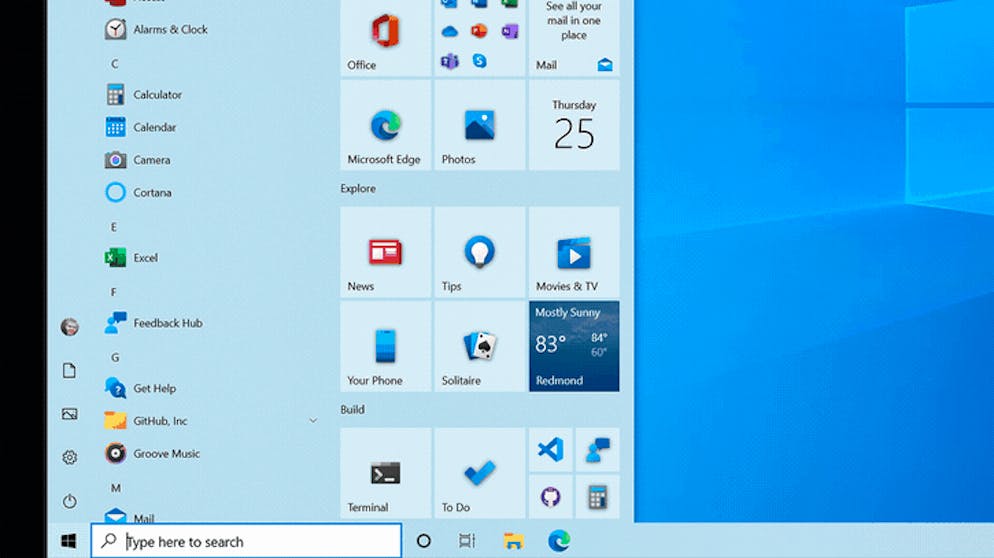The image size is (994, 558).
Task: Open the small GitHub tile
Action: (x=551, y=496)
